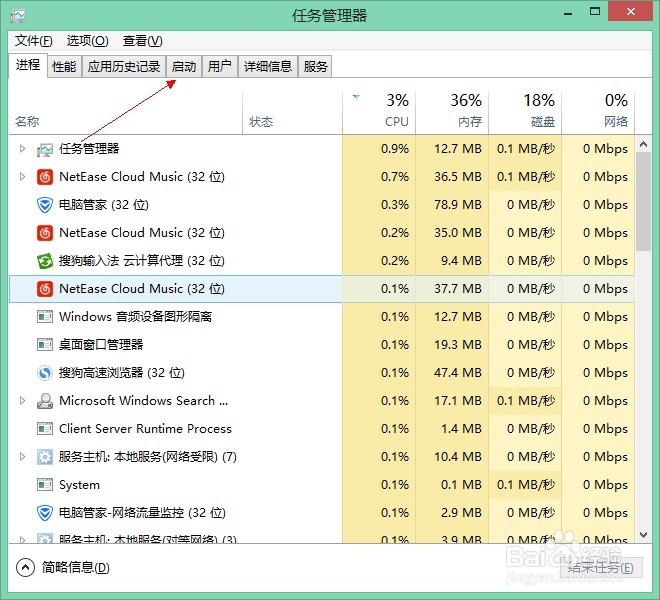Switch to the 详细信息 tab
Viewport: 660px width, 600px height.
268,67
